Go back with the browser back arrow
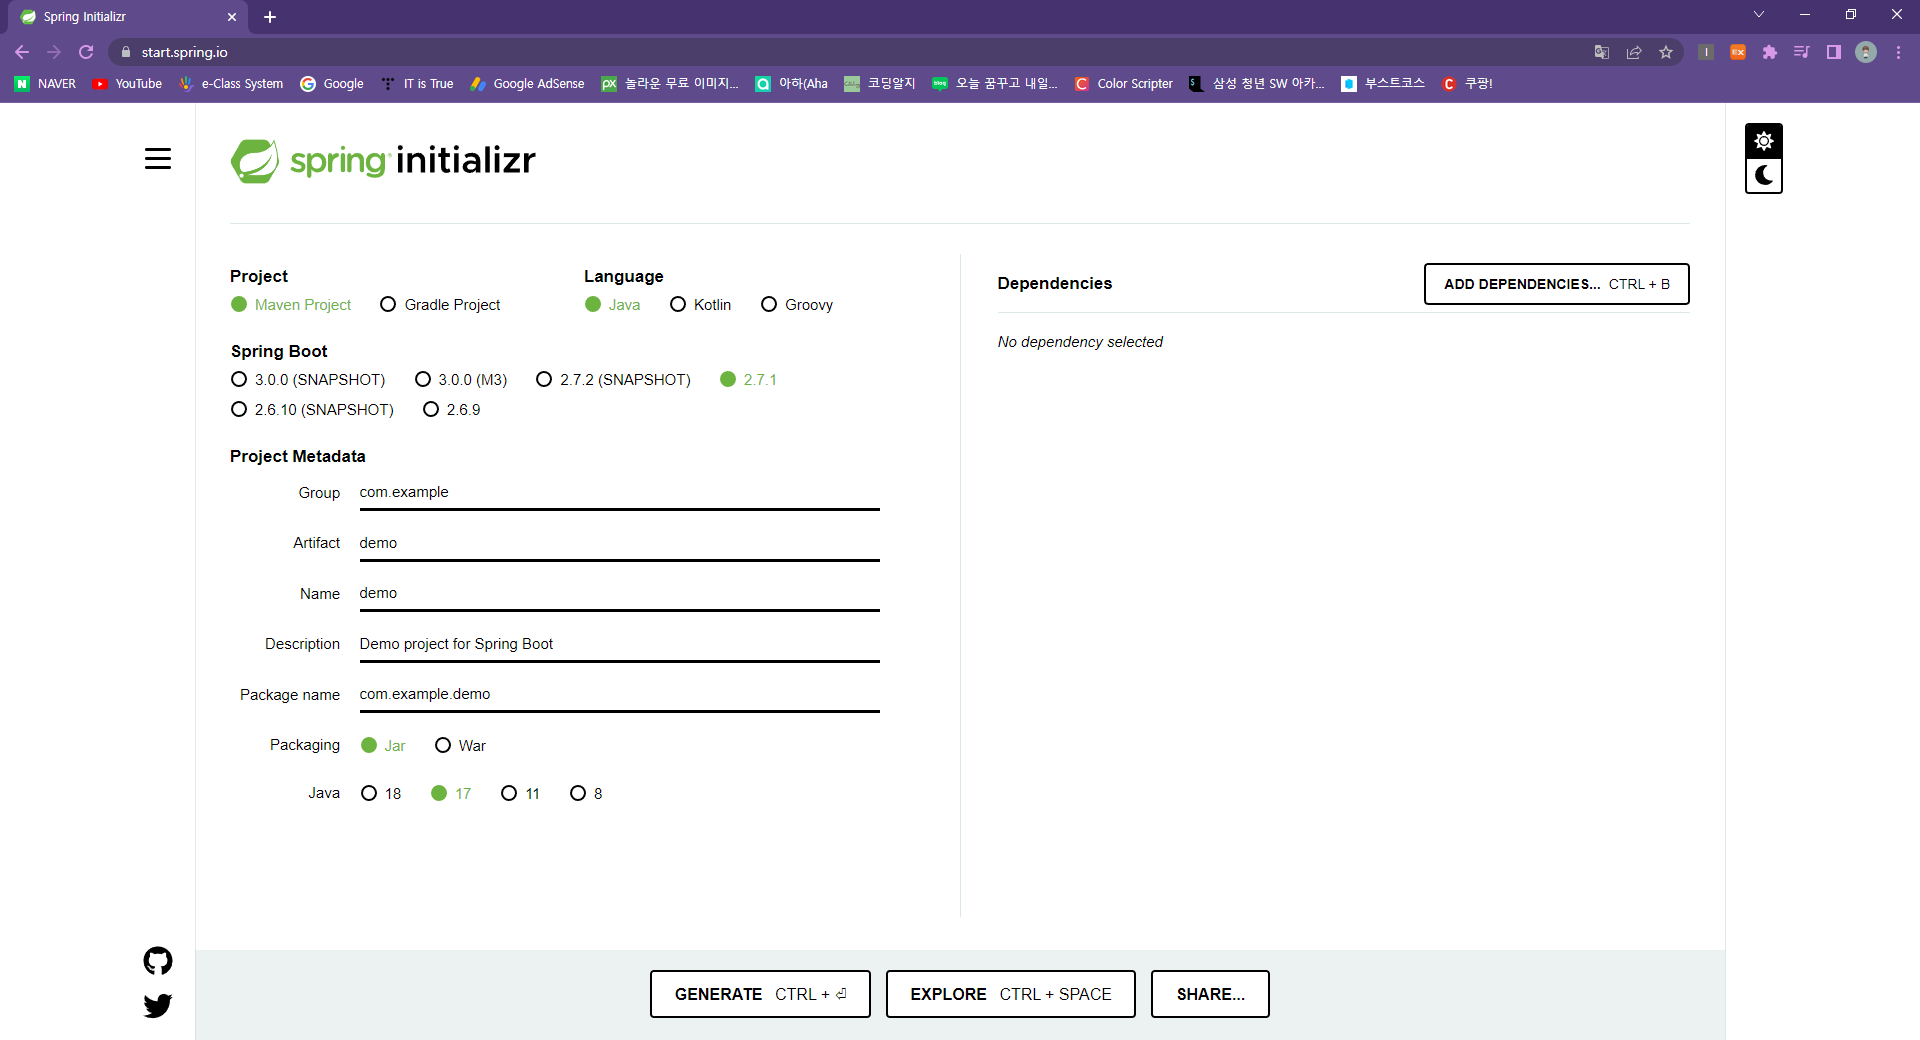The width and height of the screenshot is (1920, 1040). (22, 52)
